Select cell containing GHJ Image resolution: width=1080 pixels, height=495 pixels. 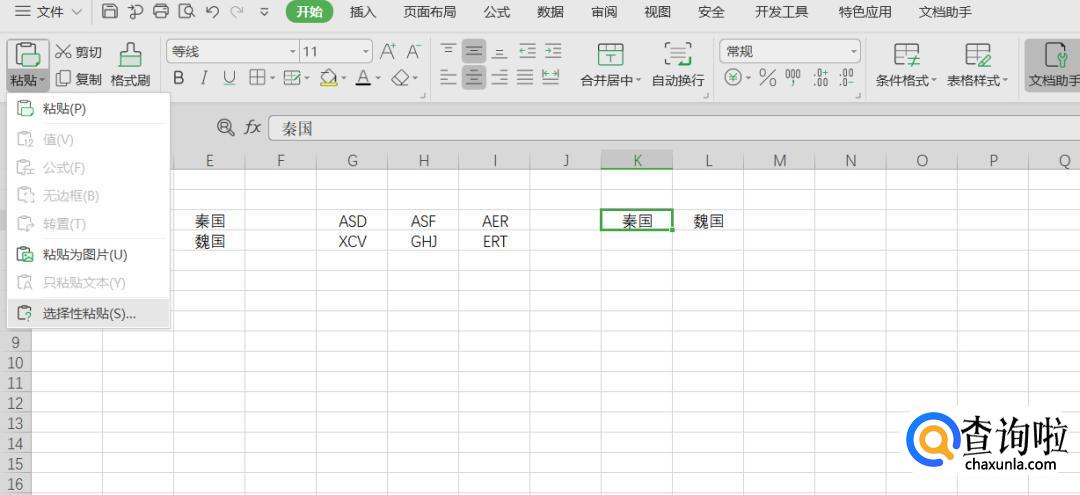click(x=424, y=242)
